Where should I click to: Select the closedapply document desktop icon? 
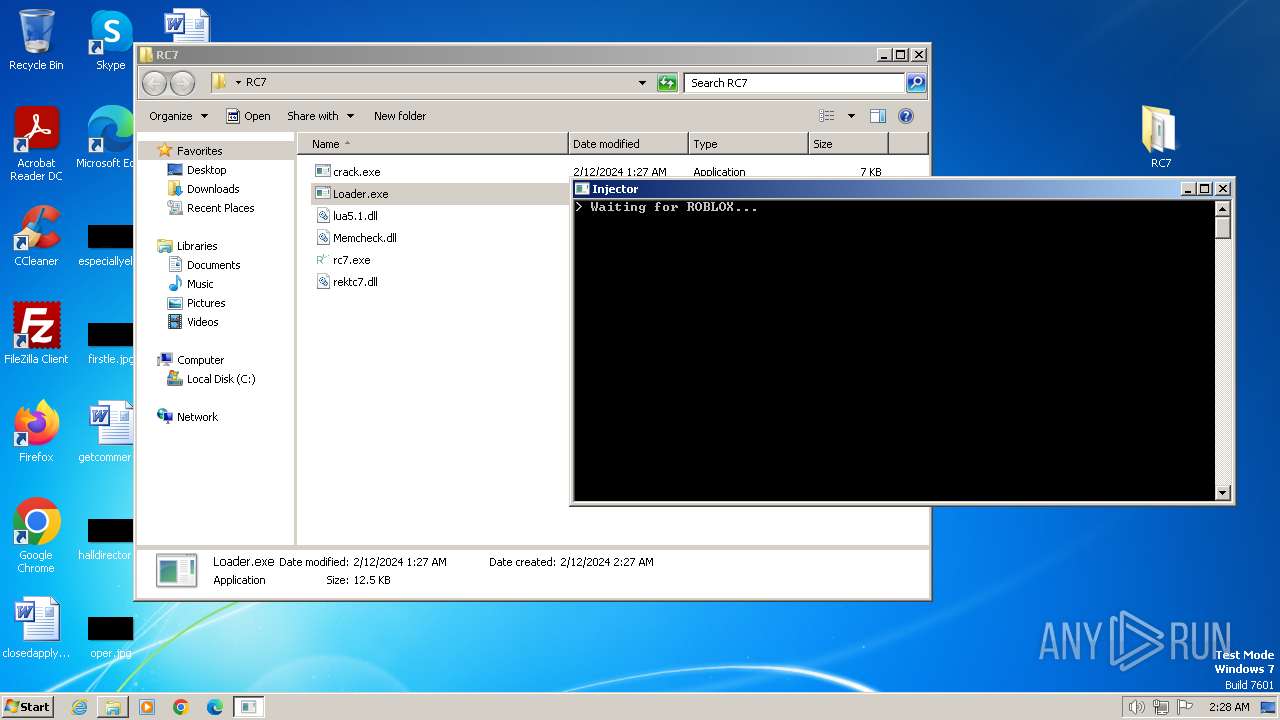pos(36,629)
